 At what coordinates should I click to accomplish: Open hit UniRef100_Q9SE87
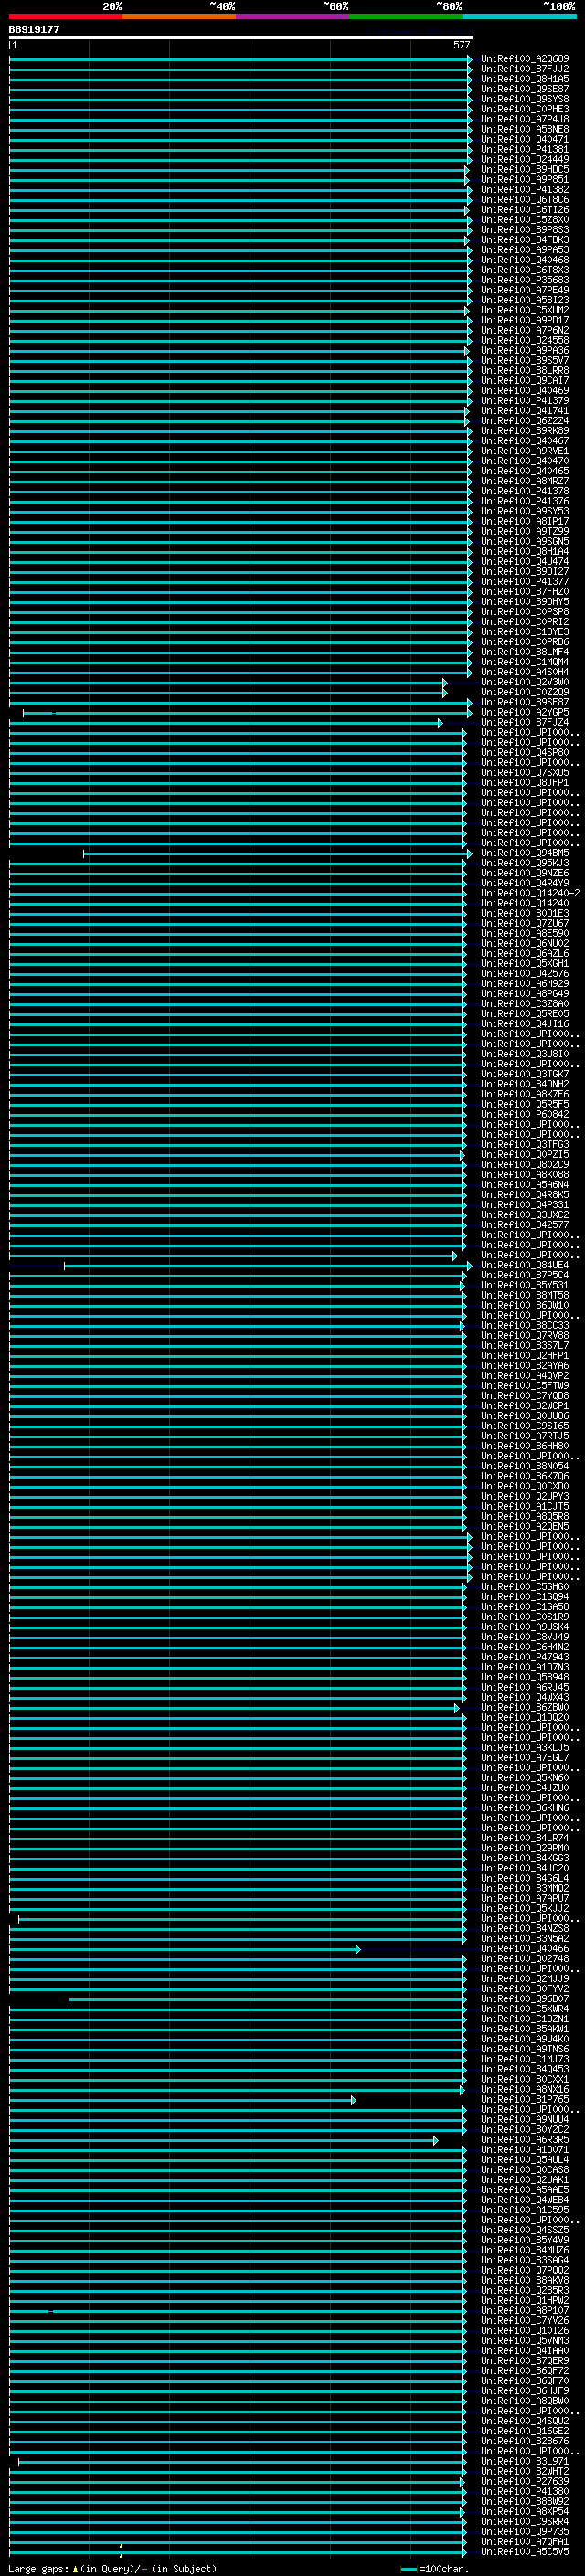(525, 89)
